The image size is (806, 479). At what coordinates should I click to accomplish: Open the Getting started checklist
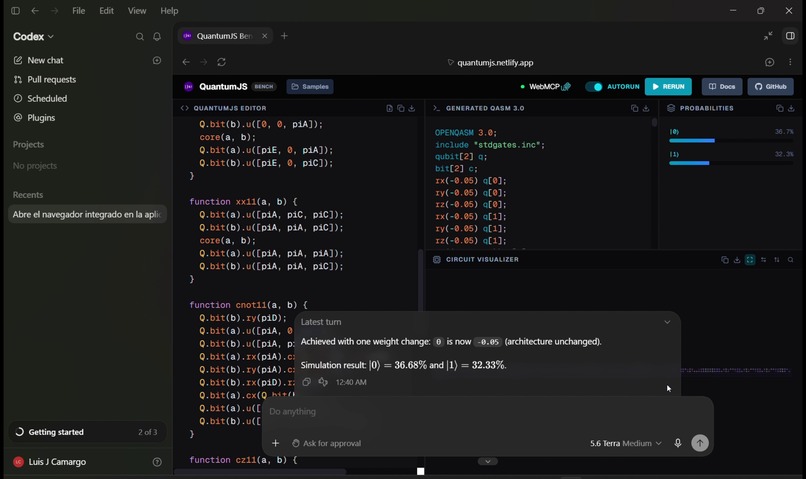(x=87, y=432)
